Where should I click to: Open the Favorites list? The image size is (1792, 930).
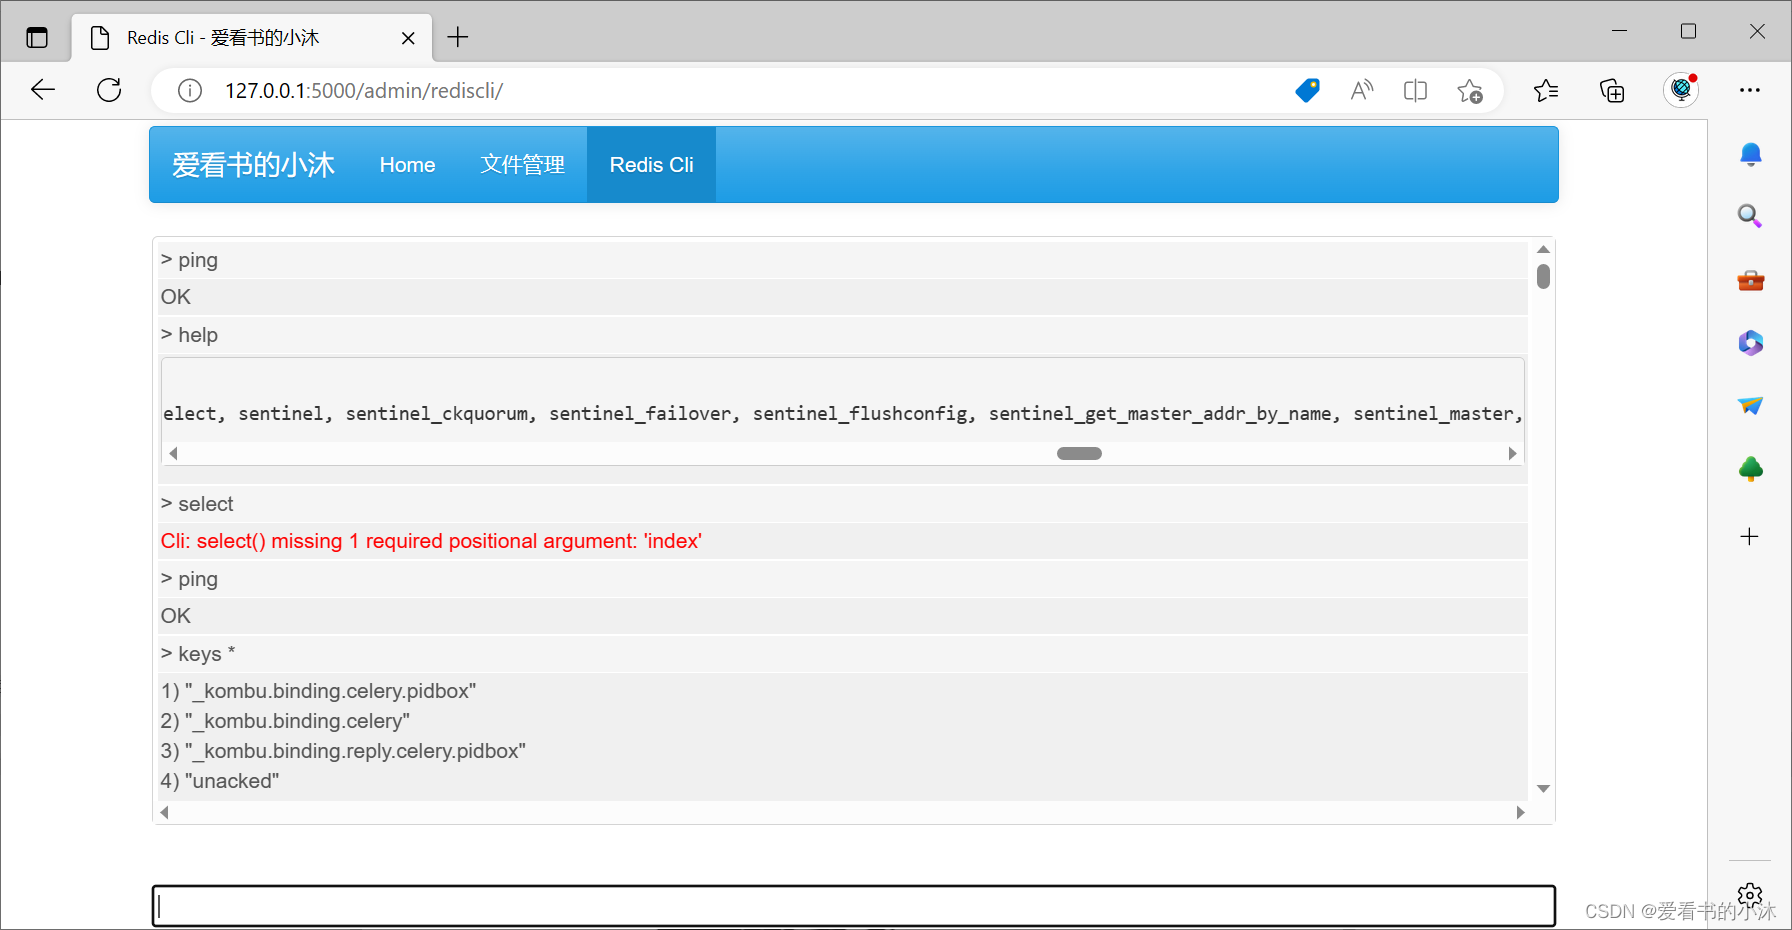1546,91
